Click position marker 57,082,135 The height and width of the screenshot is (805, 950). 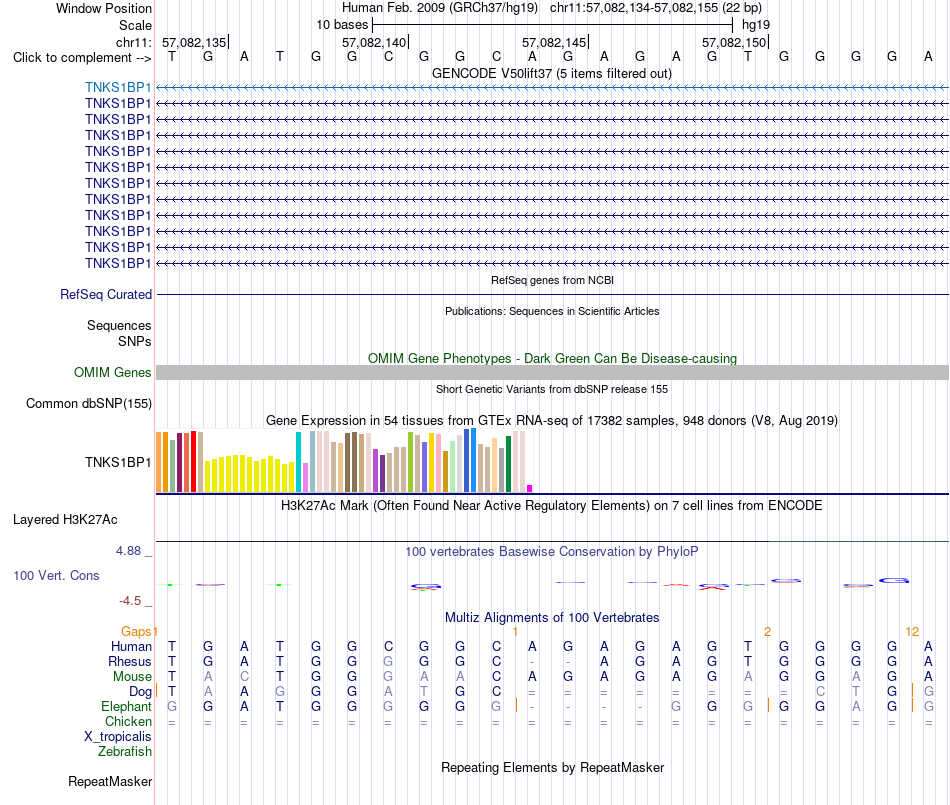click(x=194, y=42)
